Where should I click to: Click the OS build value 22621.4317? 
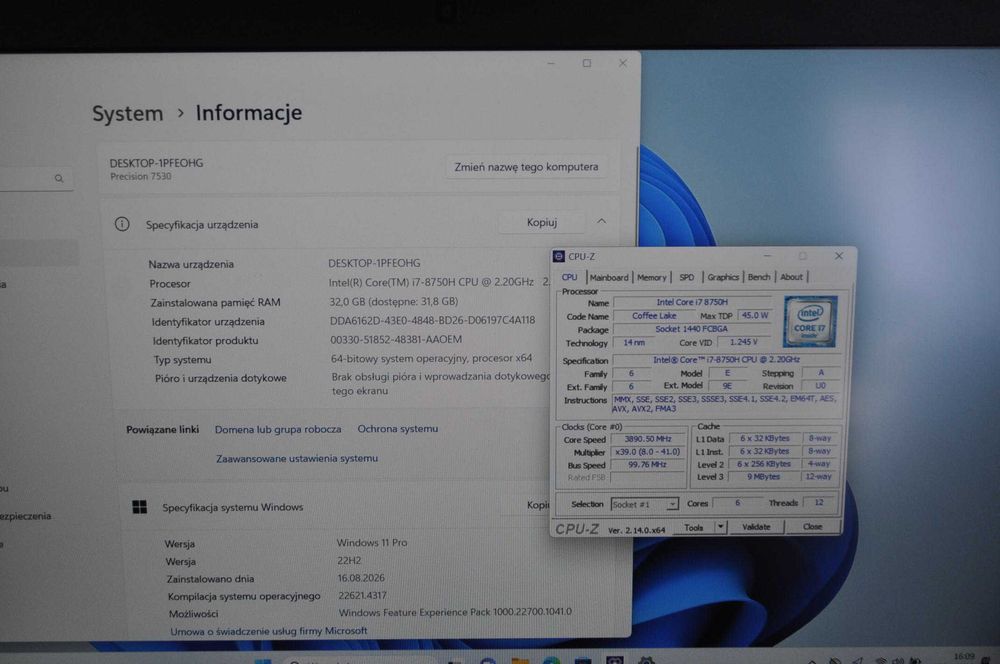click(x=362, y=595)
